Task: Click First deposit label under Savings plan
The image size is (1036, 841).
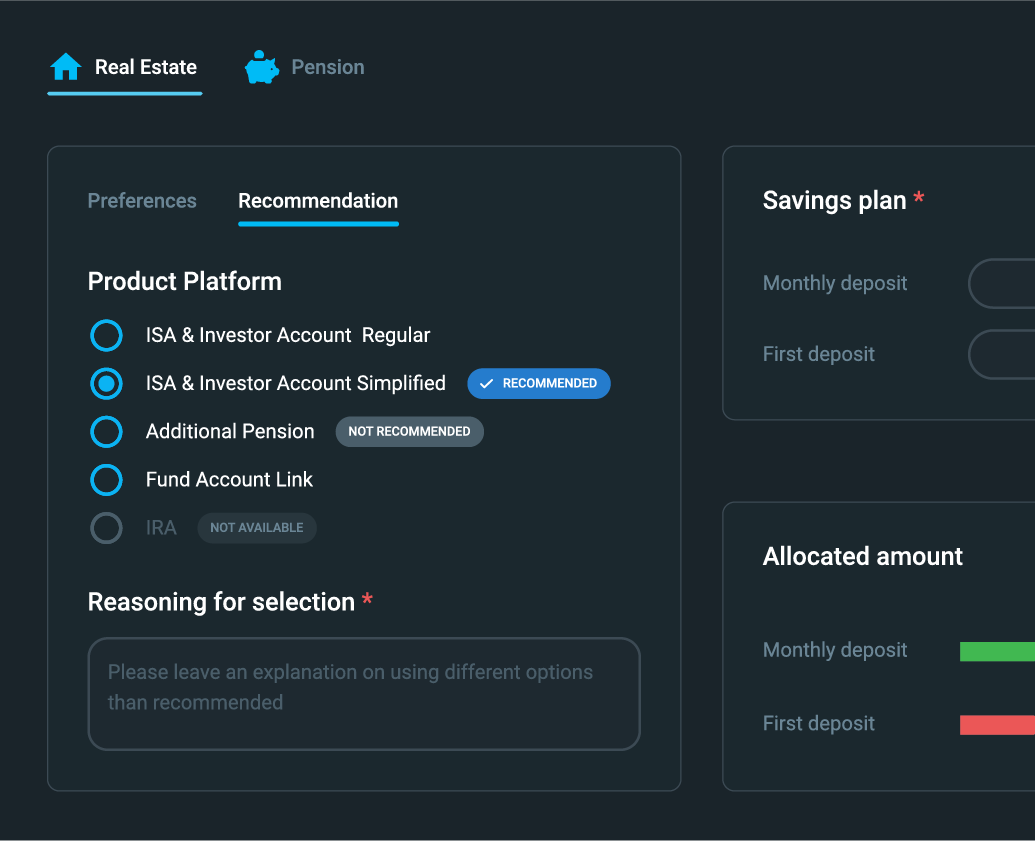Action: (819, 354)
